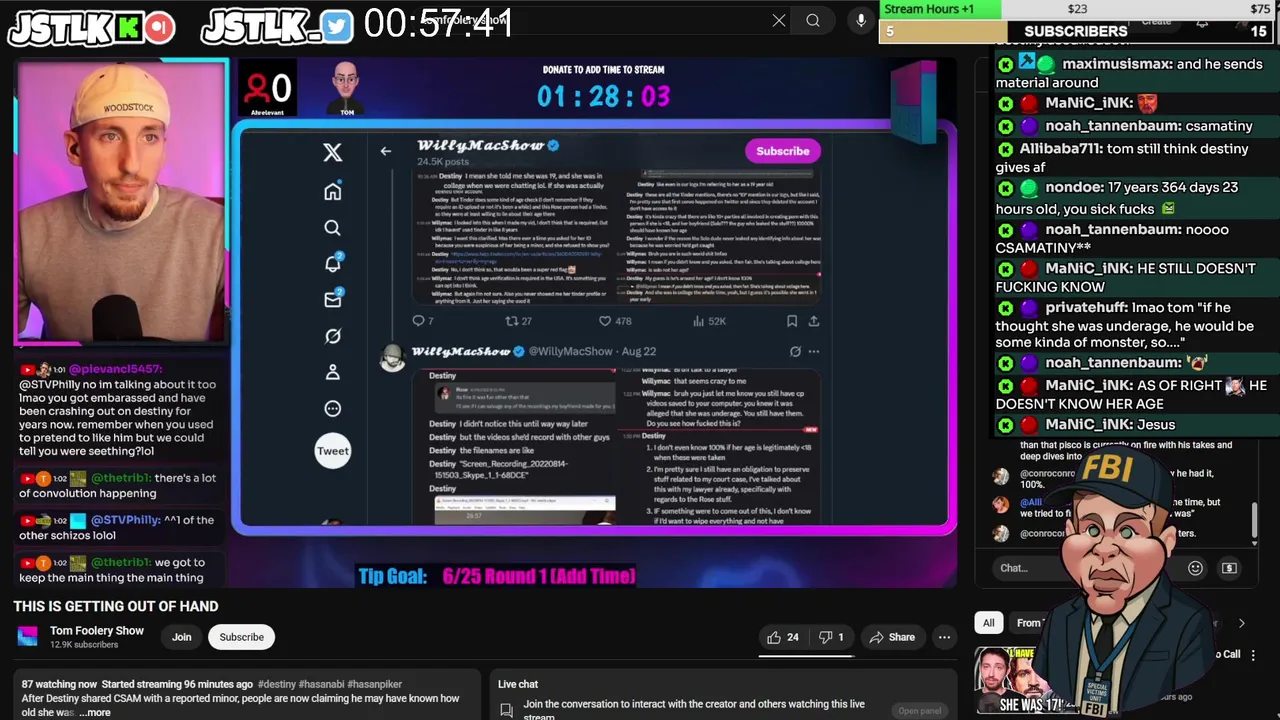Like the post with 478 likes
Viewport: 1280px width, 720px height.
coord(604,321)
